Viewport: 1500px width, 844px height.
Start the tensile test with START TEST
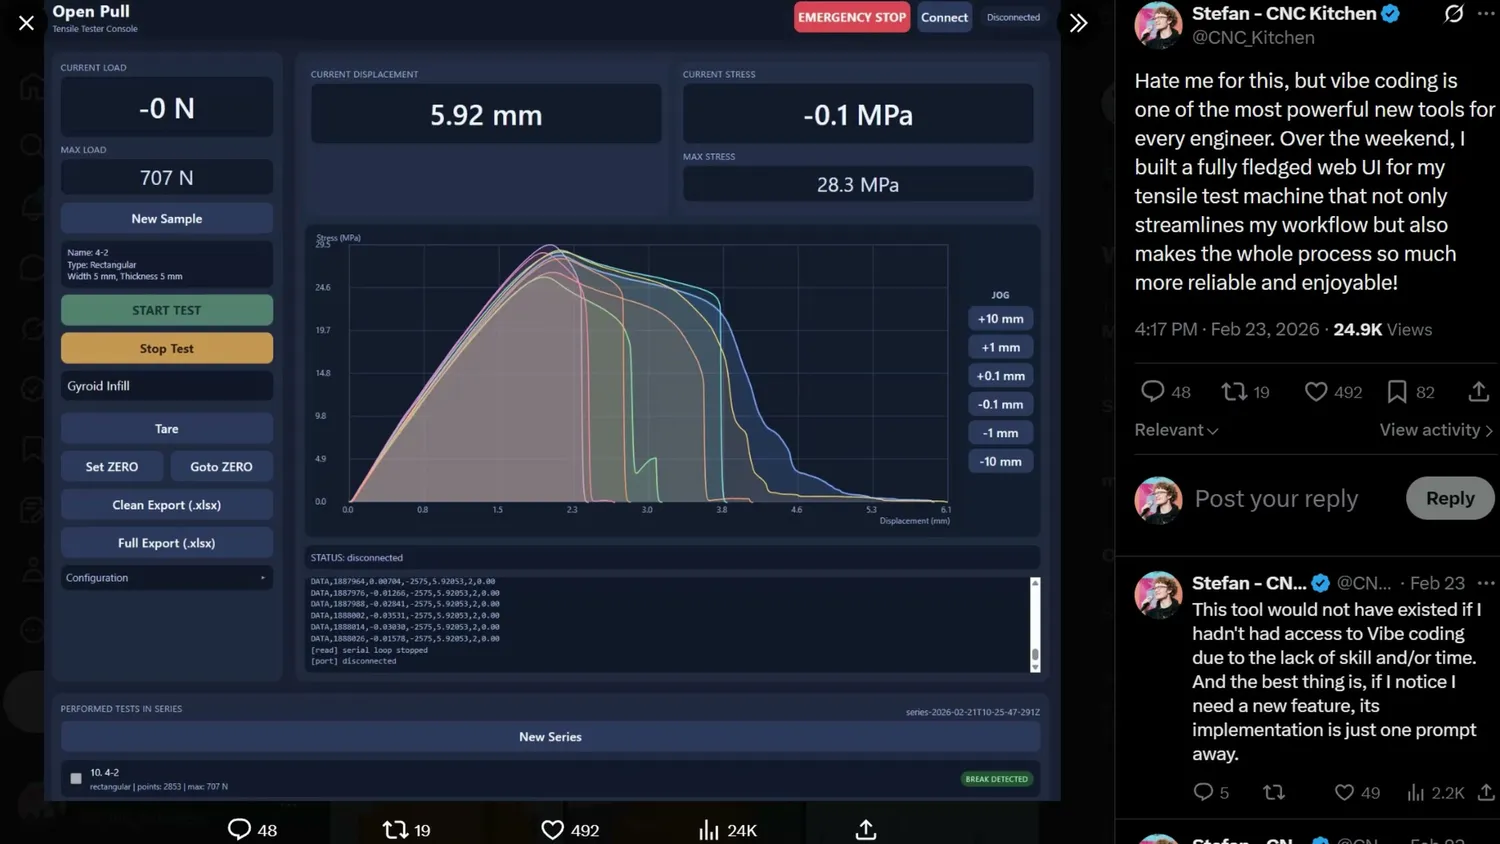click(x=167, y=310)
